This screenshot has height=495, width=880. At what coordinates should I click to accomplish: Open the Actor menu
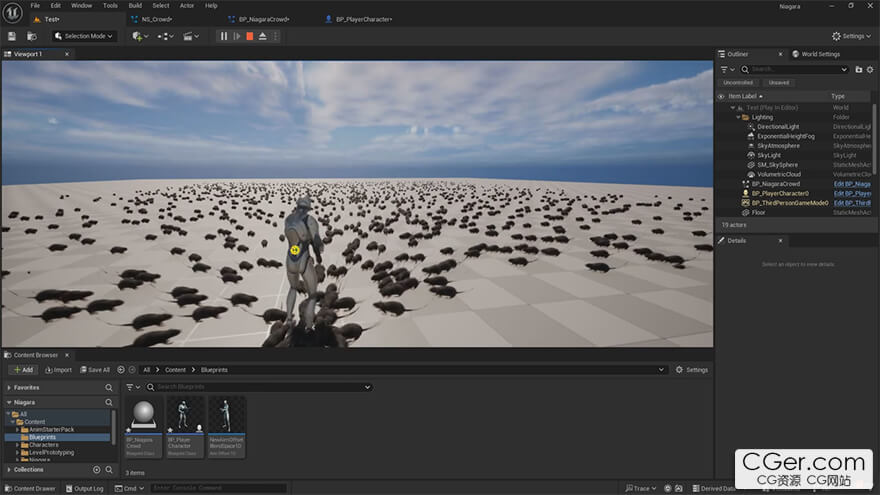(x=187, y=6)
